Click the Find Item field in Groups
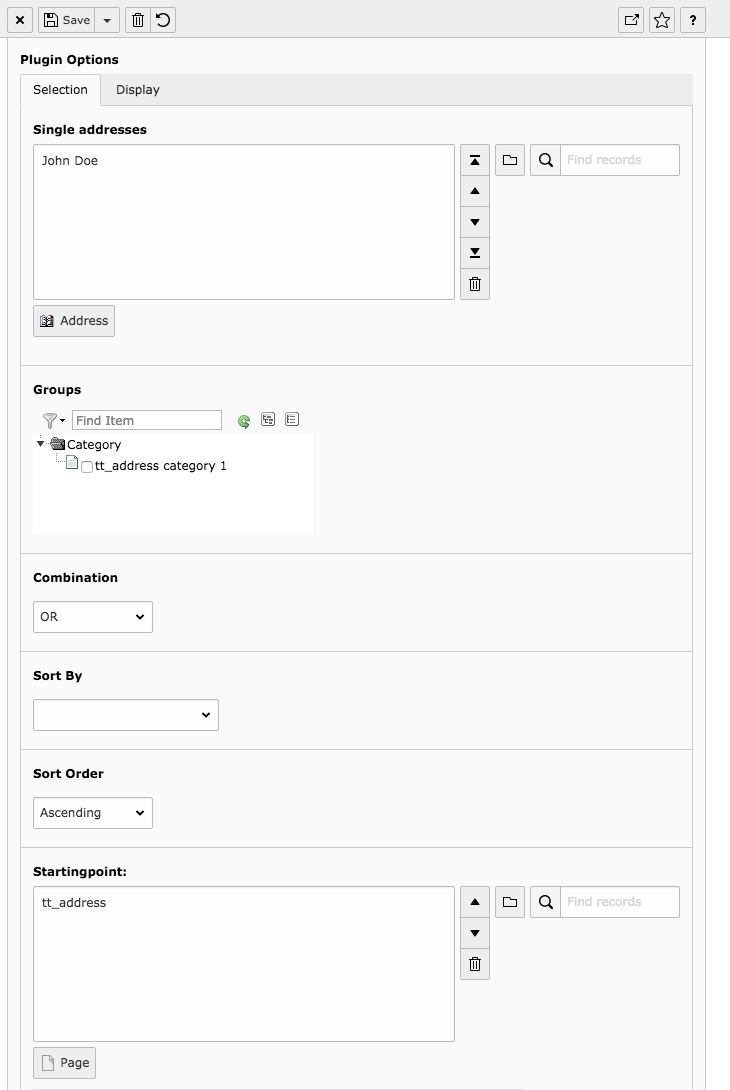The width and height of the screenshot is (730, 1090). click(x=147, y=420)
